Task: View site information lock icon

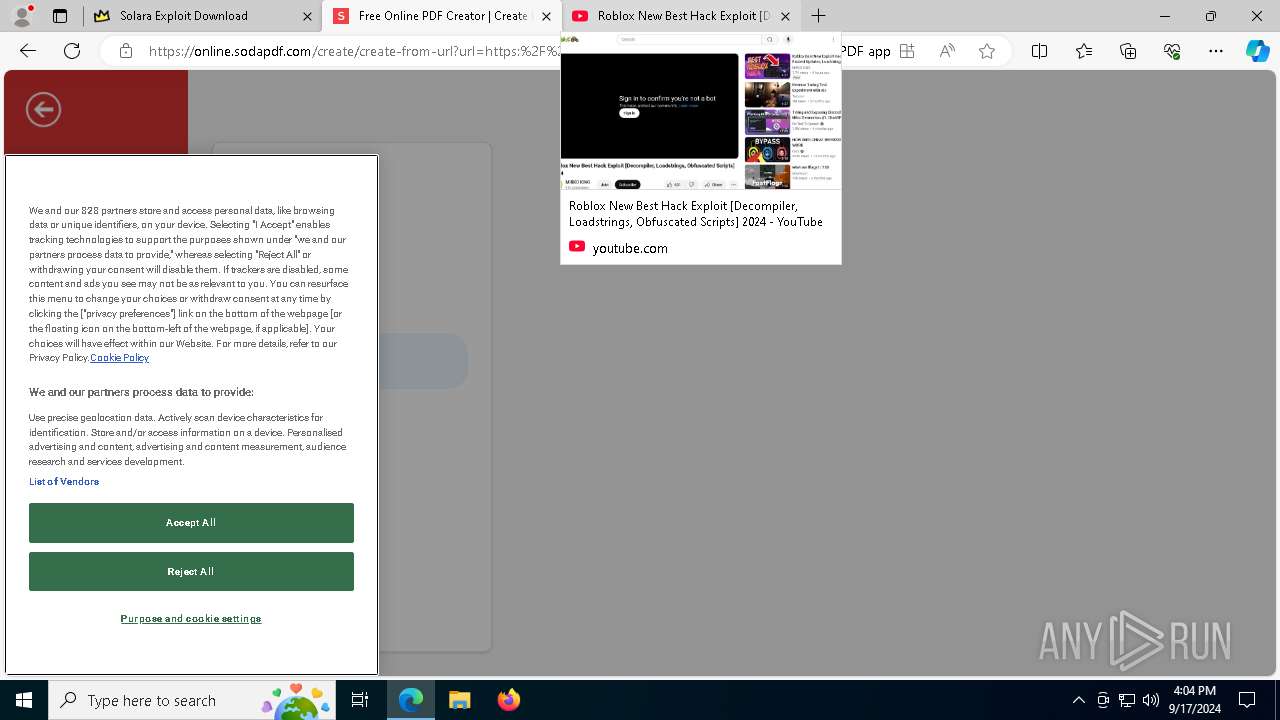Action: 126,51
